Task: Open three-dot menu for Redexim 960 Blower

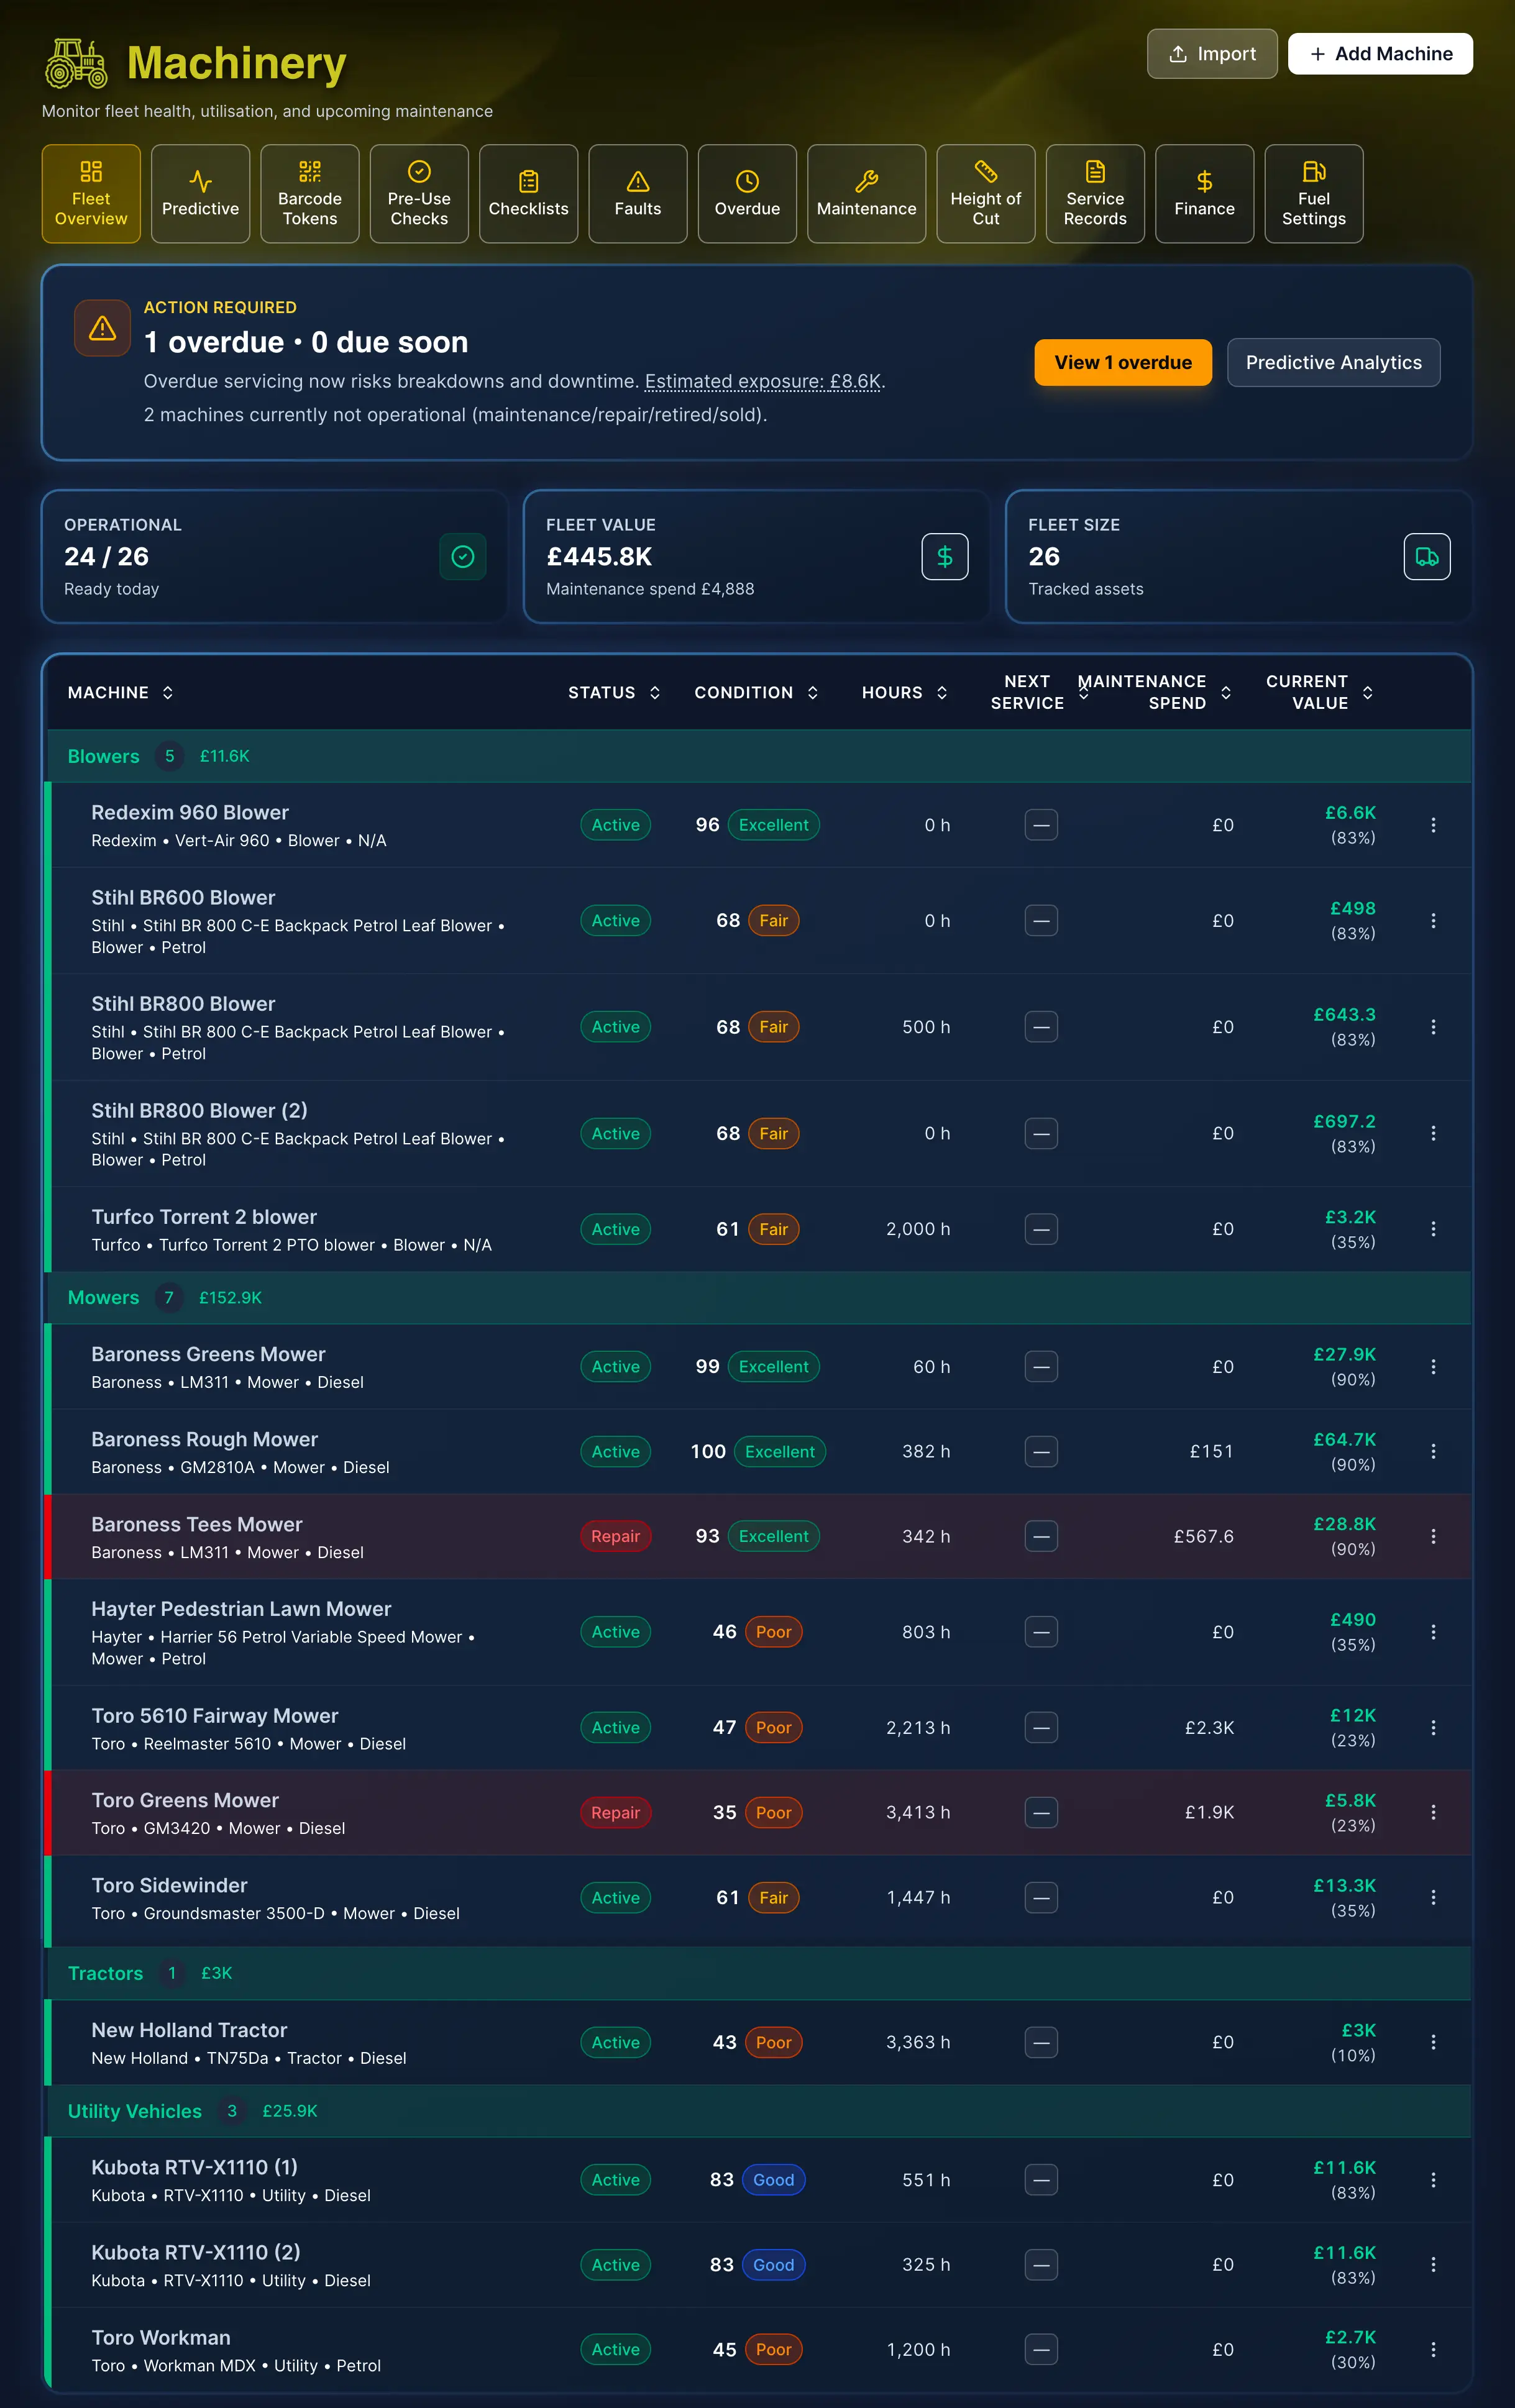Action: 1433,825
